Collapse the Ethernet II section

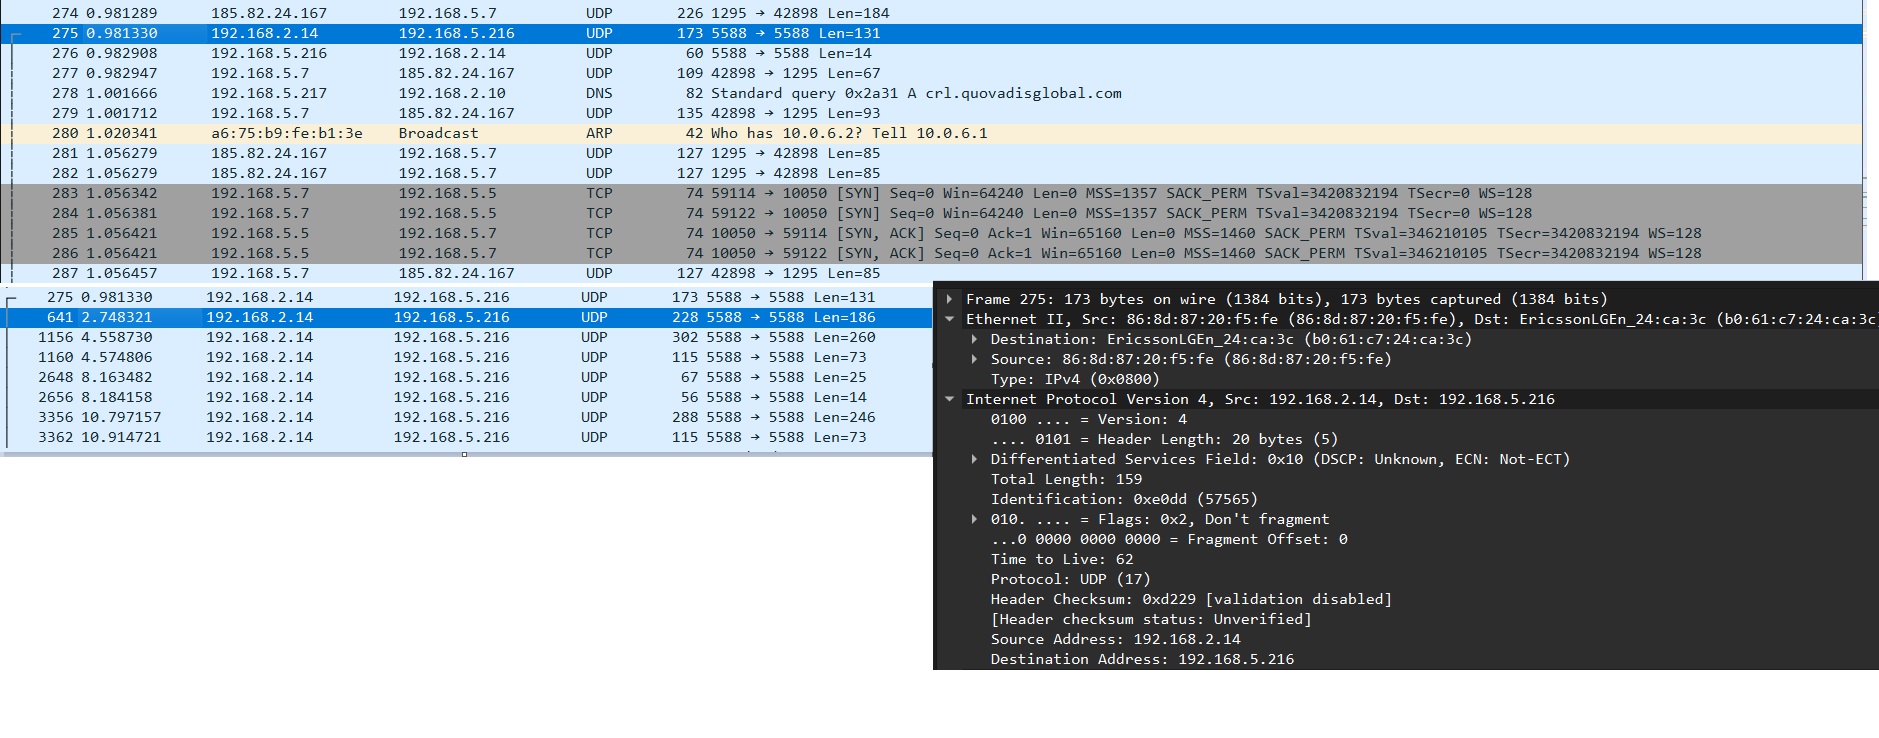[x=949, y=319]
